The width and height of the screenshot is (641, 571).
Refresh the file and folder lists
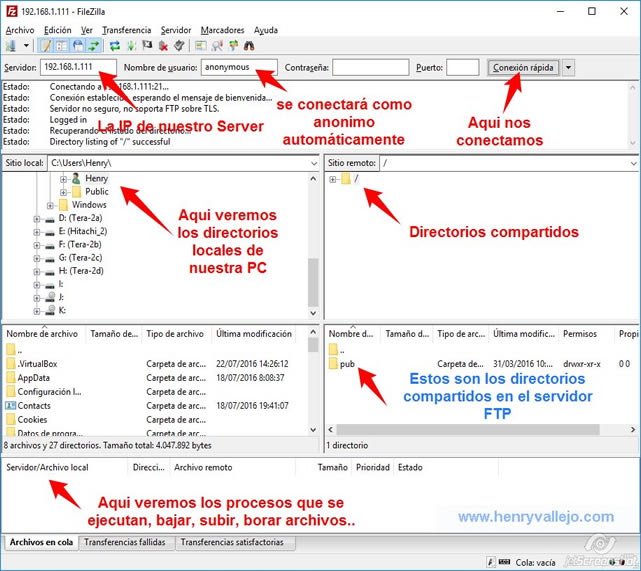click(115, 46)
